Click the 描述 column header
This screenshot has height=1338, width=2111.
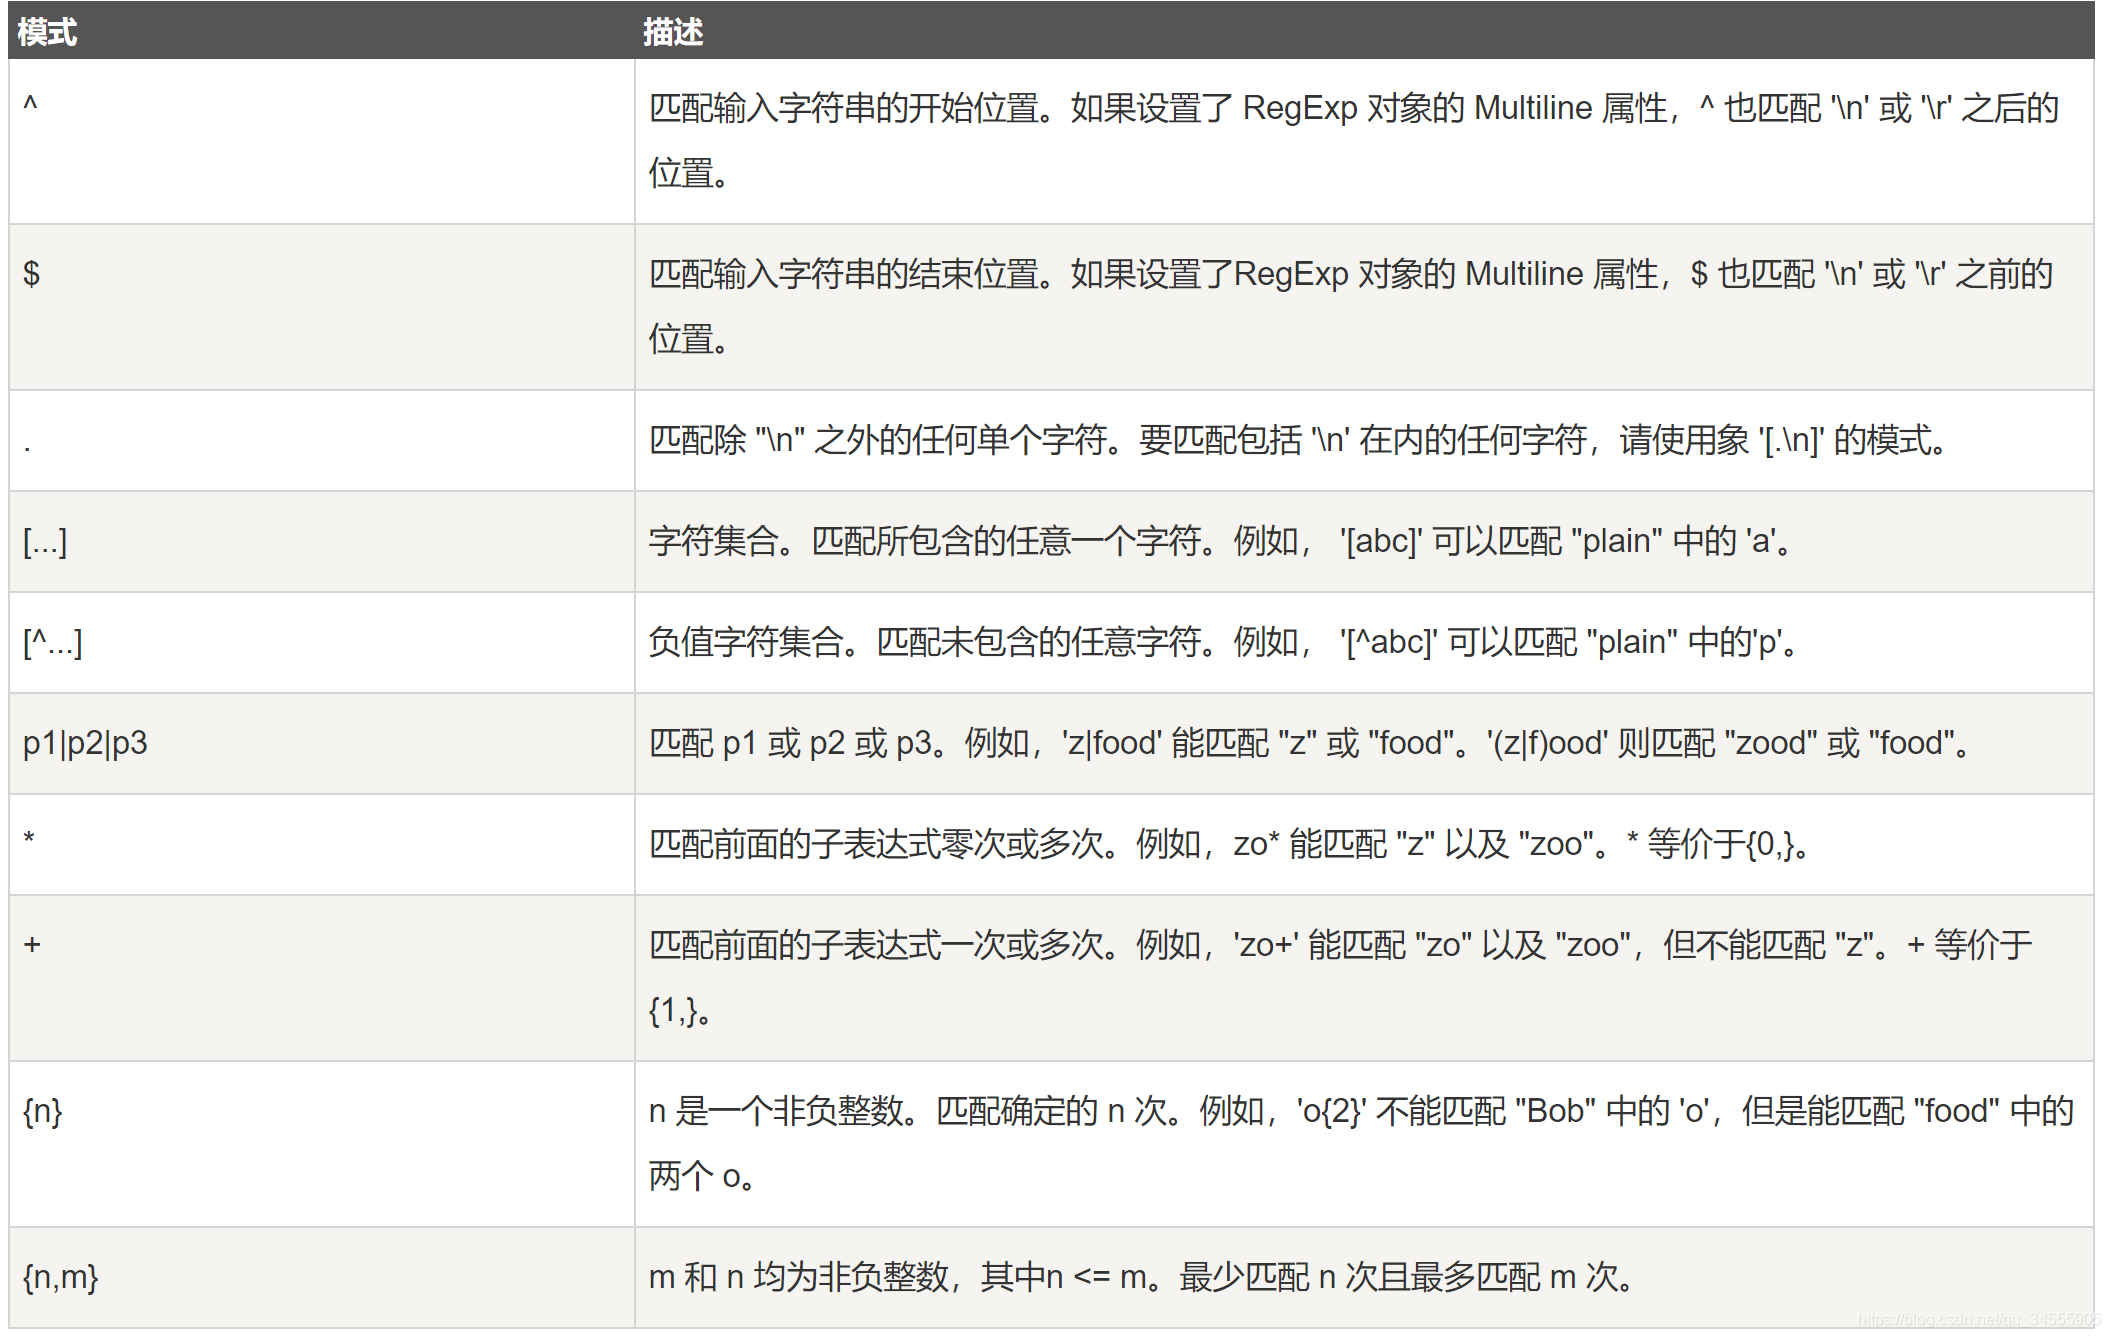pos(672,32)
